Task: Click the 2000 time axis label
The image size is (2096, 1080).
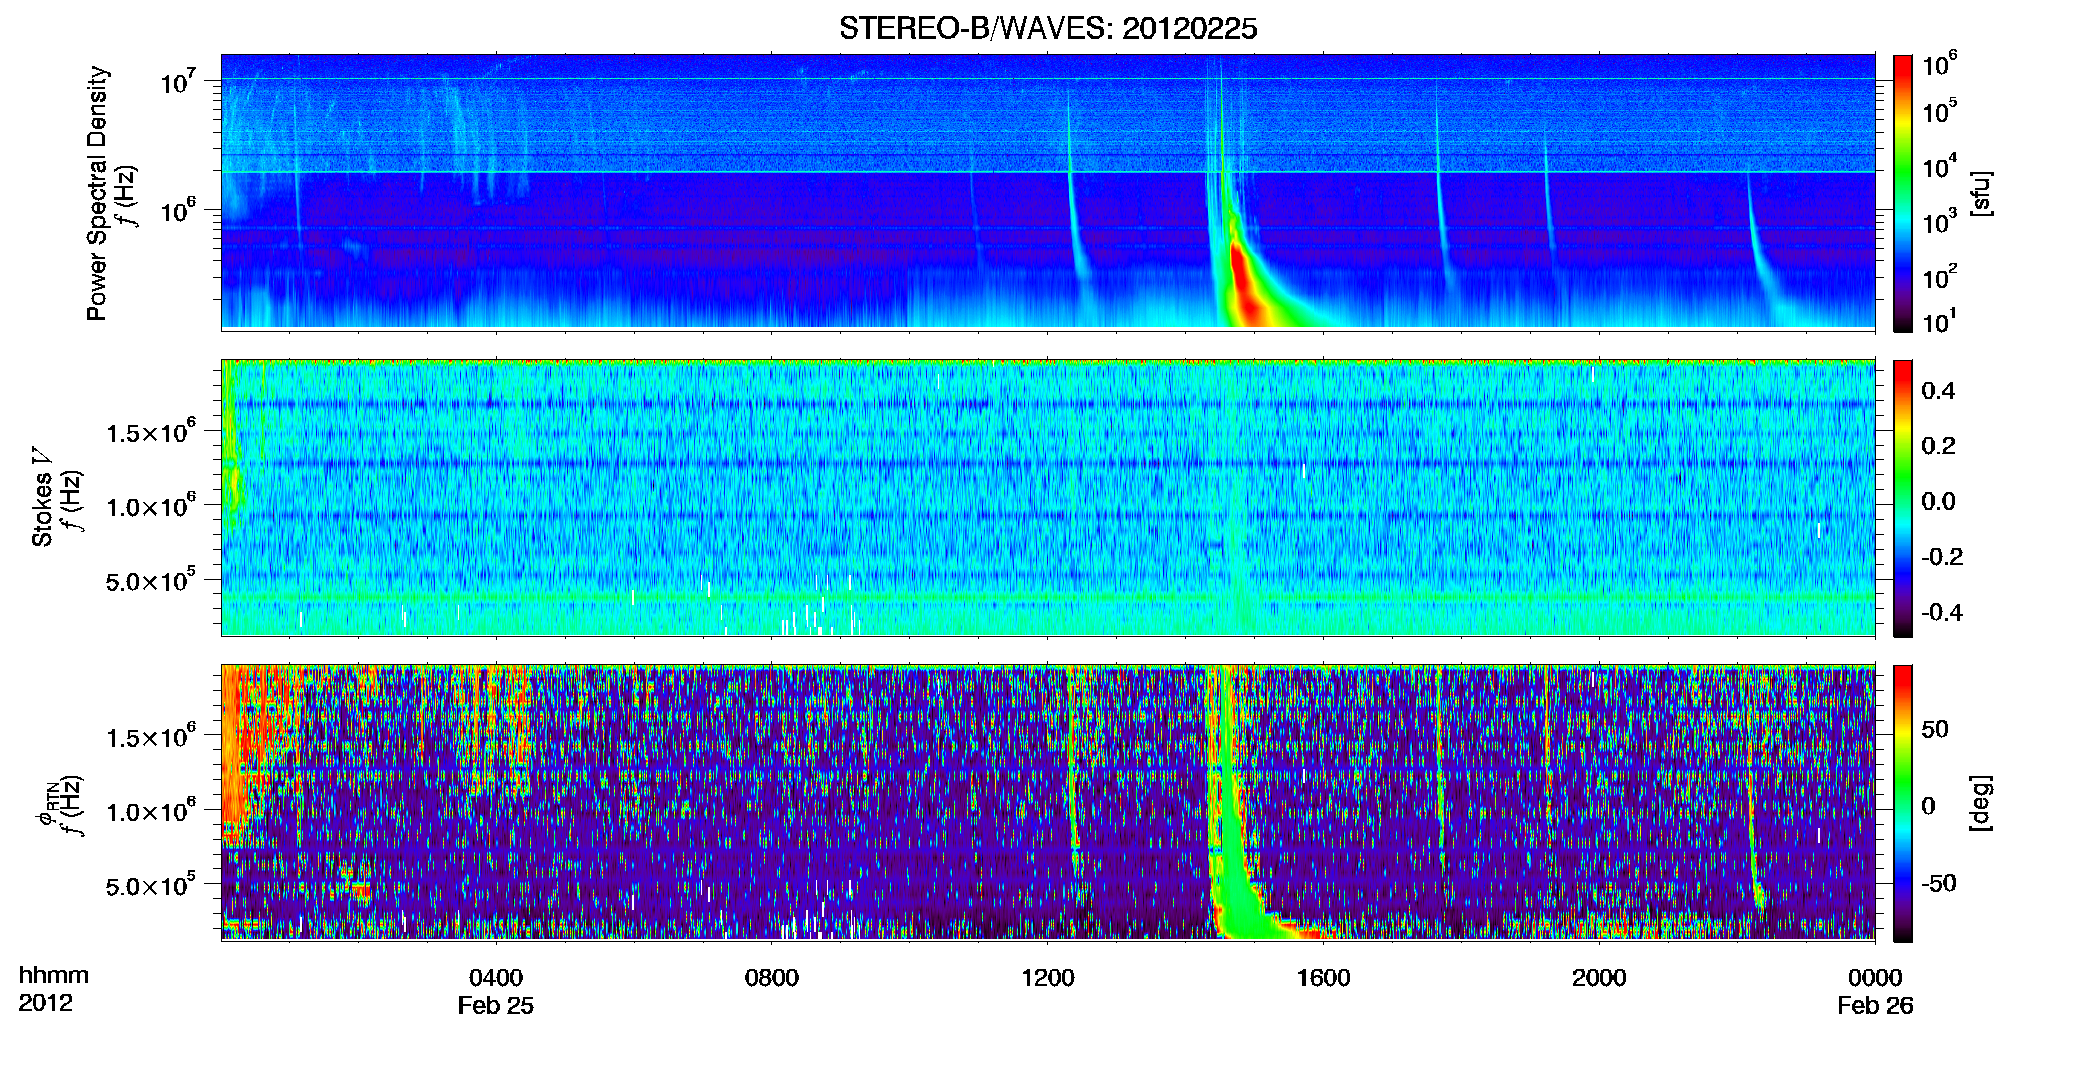Action: [x=1599, y=978]
